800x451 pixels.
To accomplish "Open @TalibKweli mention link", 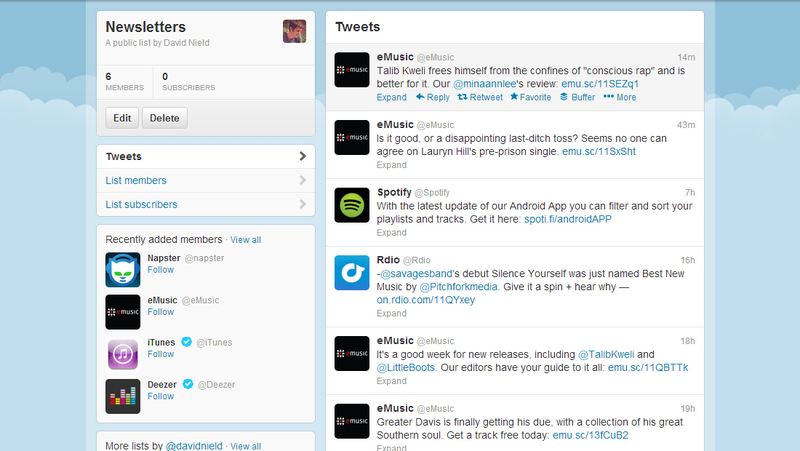I will pos(606,355).
